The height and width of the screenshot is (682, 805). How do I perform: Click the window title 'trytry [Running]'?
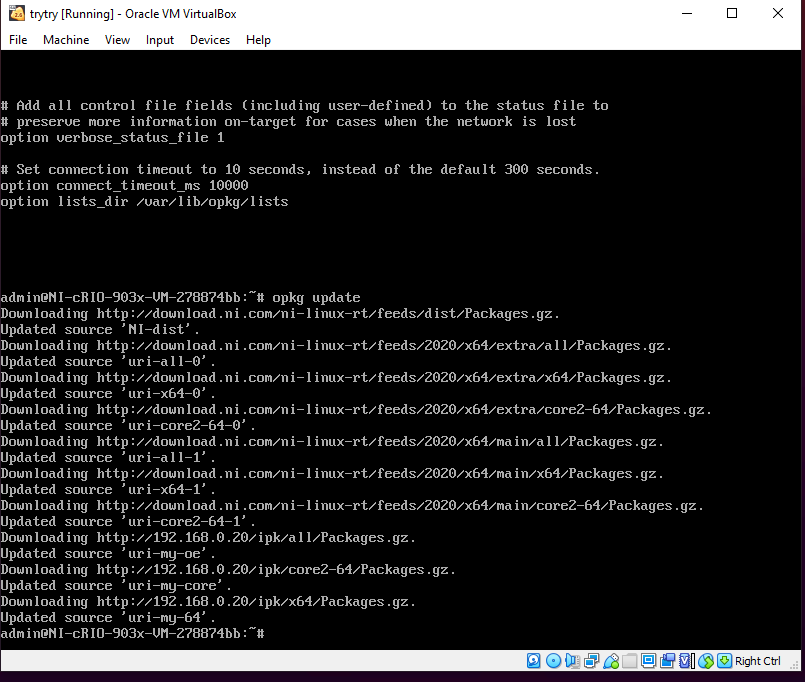pos(71,14)
